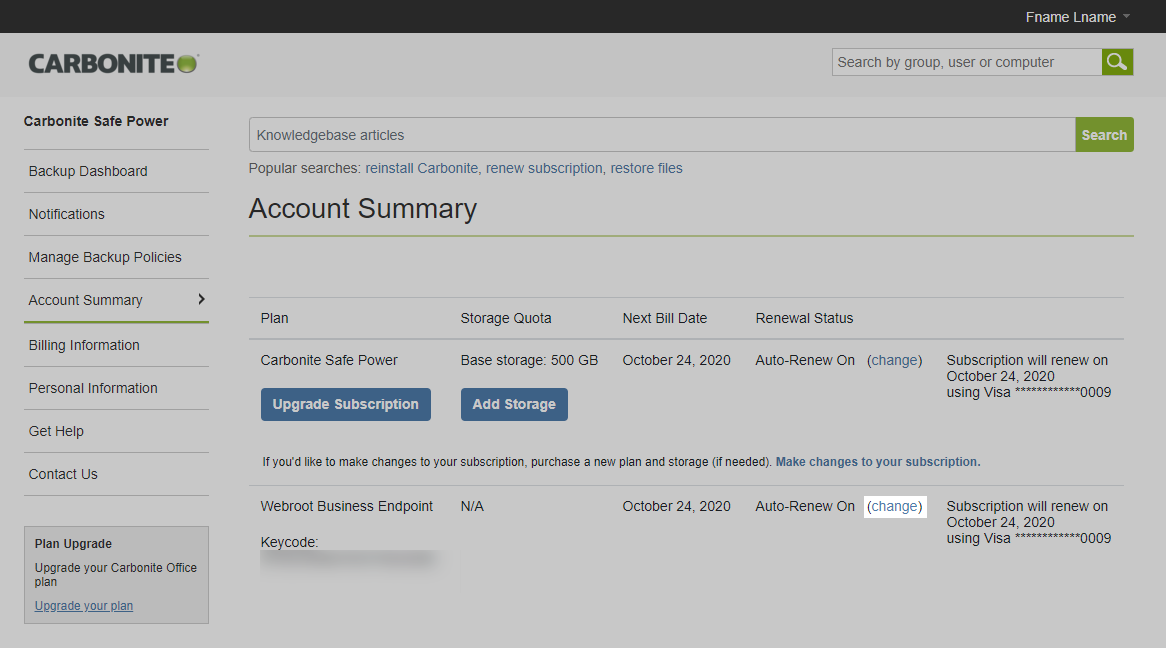The height and width of the screenshot is (648, 1166).
Task: Open the Fname Lname user dropdown
Action: point(1077,17)
